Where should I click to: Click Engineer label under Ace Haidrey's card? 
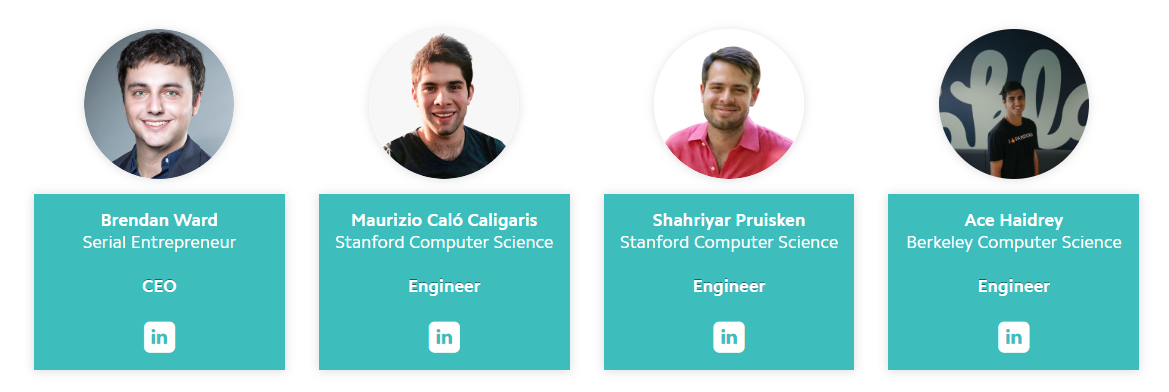pos(1014,286)
